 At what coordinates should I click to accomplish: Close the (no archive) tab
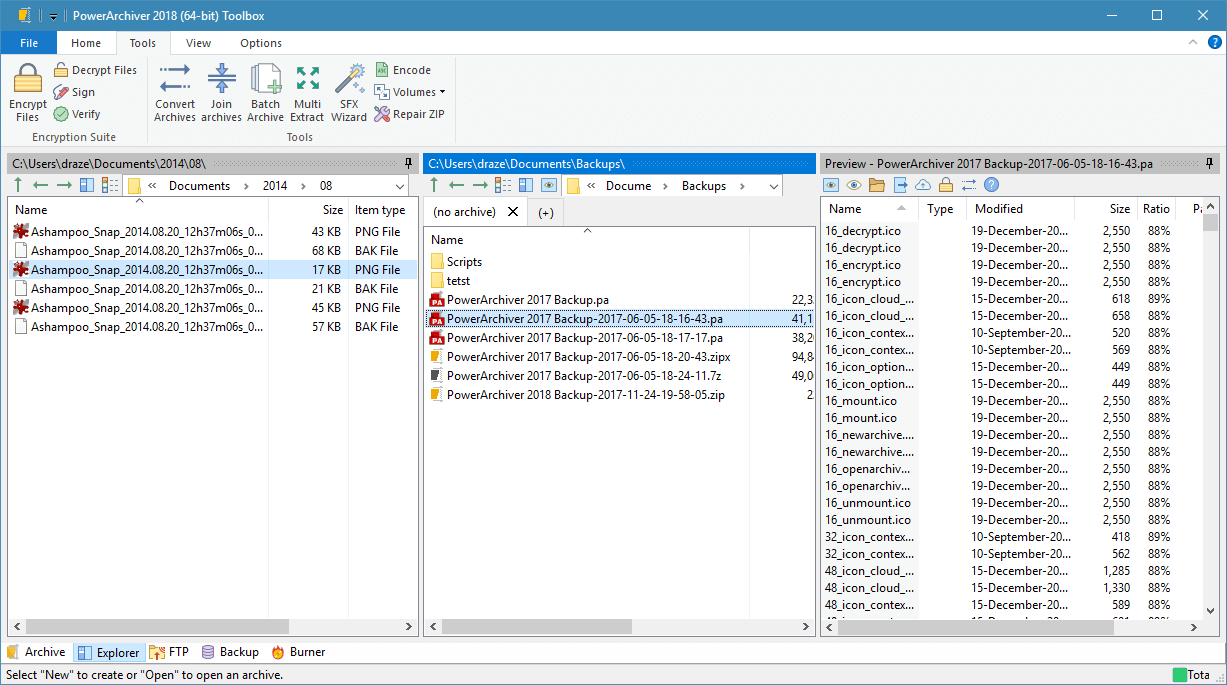(x=514, y=212)
